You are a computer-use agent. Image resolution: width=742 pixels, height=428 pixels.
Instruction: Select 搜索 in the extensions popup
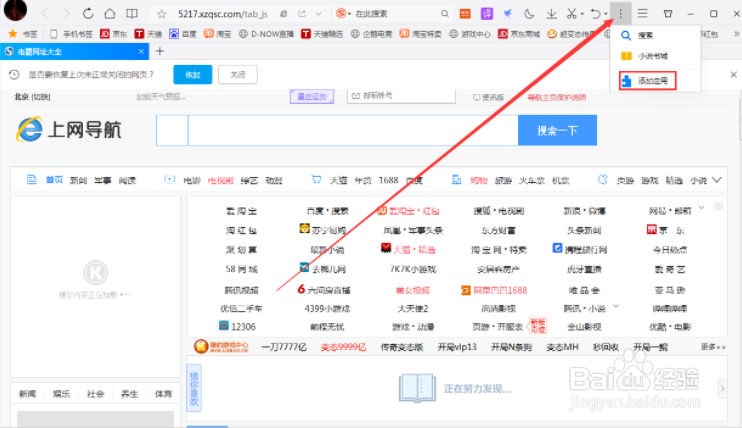click(x=655, y=36)
